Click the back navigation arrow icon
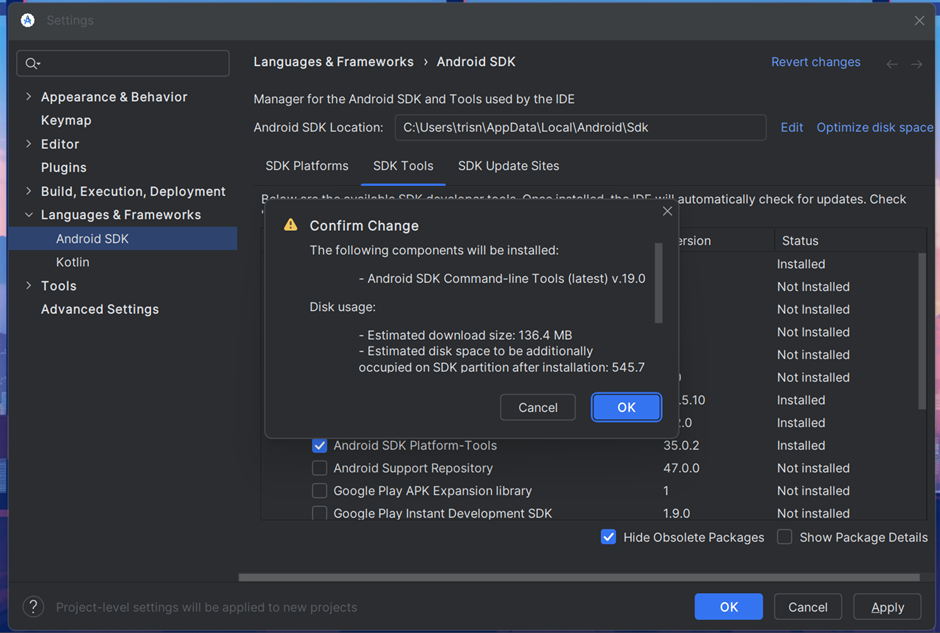940x633 pixels. coord(891,64)
